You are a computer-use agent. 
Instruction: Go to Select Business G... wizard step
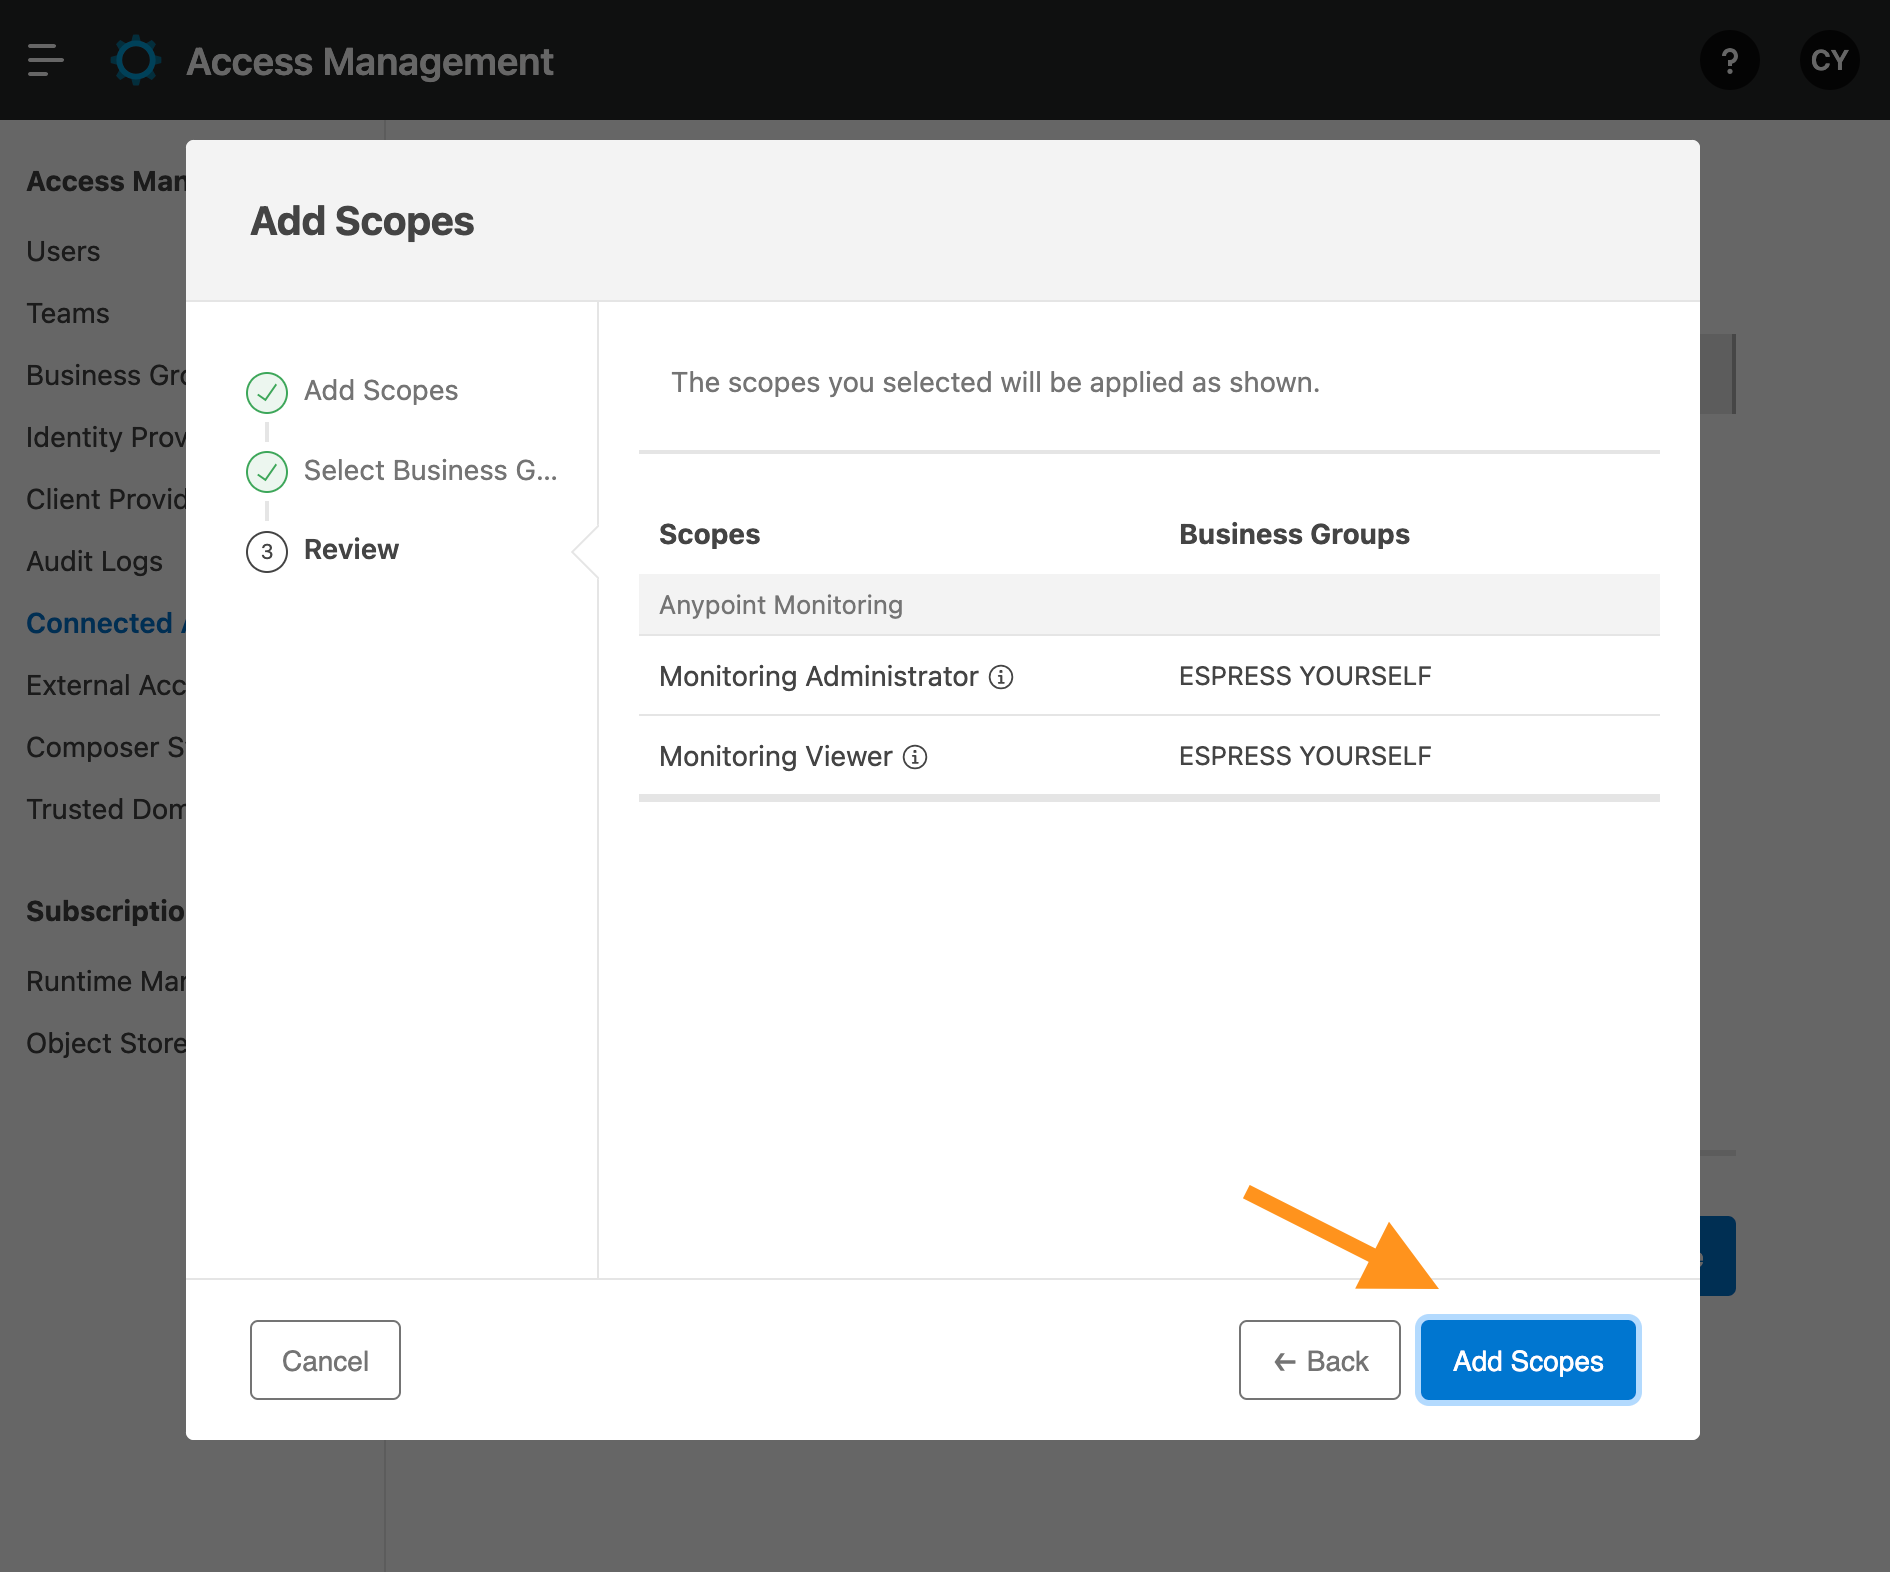(431, 470)
